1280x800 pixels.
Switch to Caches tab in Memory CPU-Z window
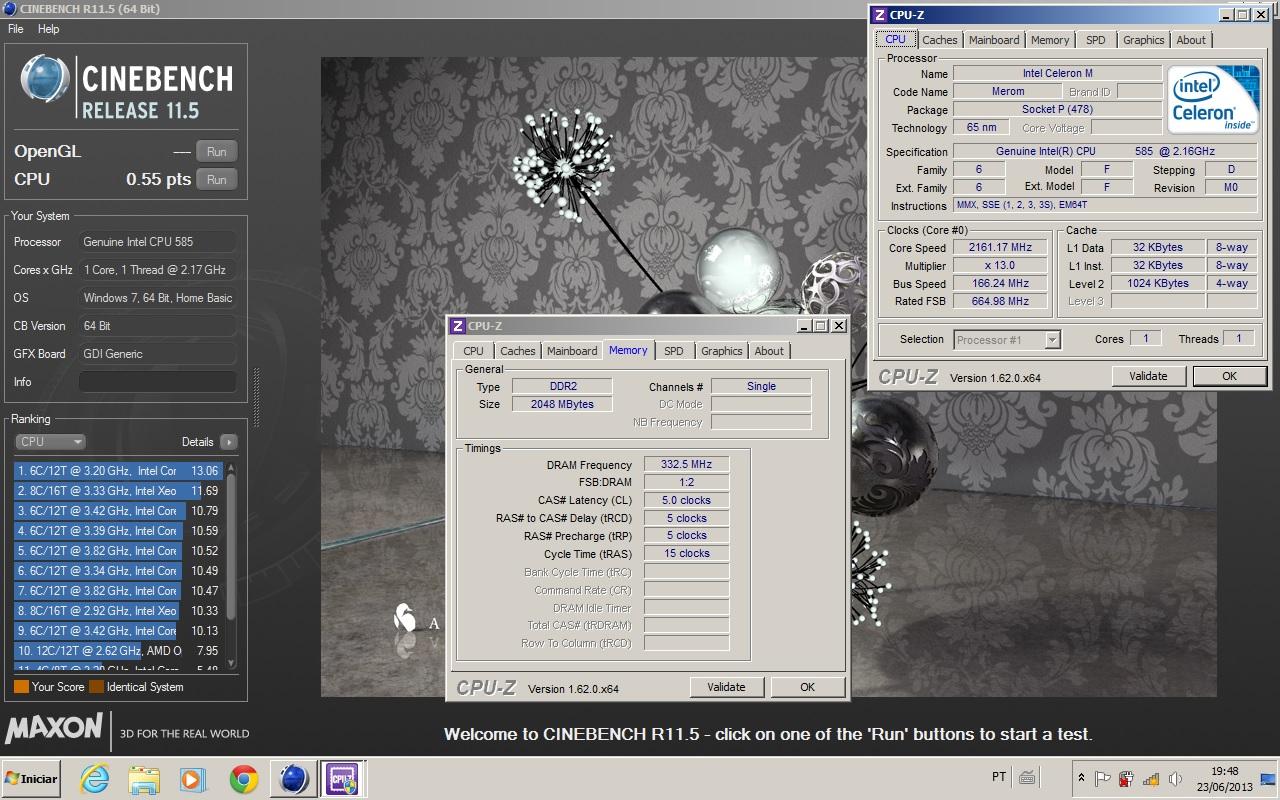518,351
